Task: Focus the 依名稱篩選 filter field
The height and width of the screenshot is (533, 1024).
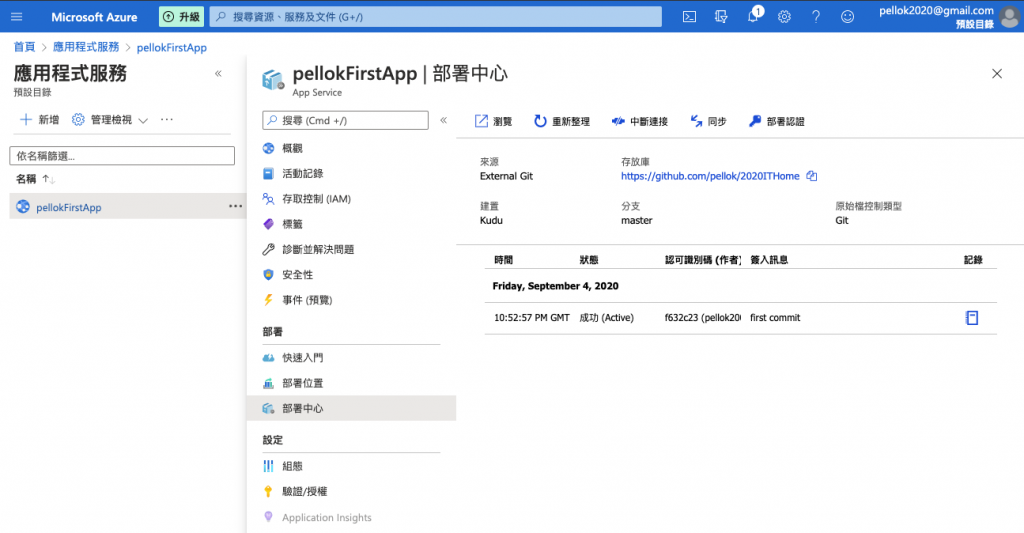Action: point(122,155)
